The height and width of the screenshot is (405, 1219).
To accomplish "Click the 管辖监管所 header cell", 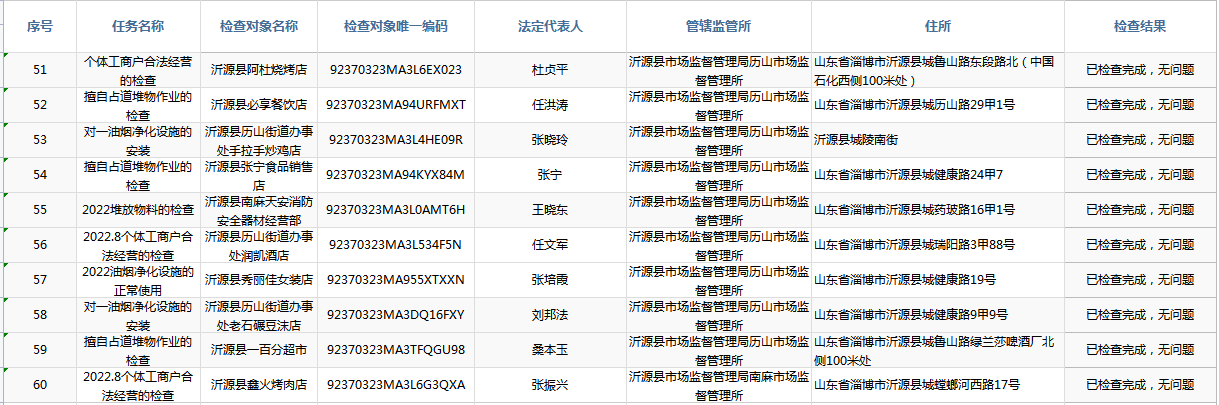I will coord(718,26).
